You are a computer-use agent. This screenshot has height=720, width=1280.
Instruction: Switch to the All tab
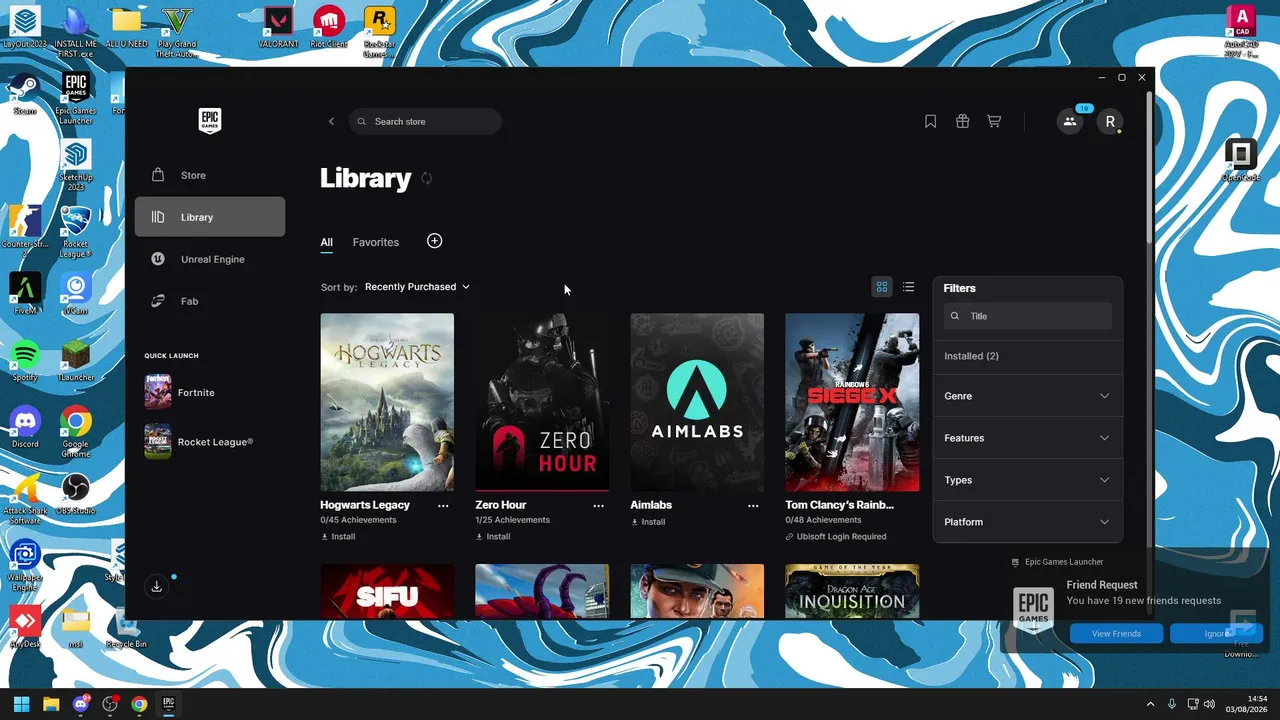click(x=327, y=242)
